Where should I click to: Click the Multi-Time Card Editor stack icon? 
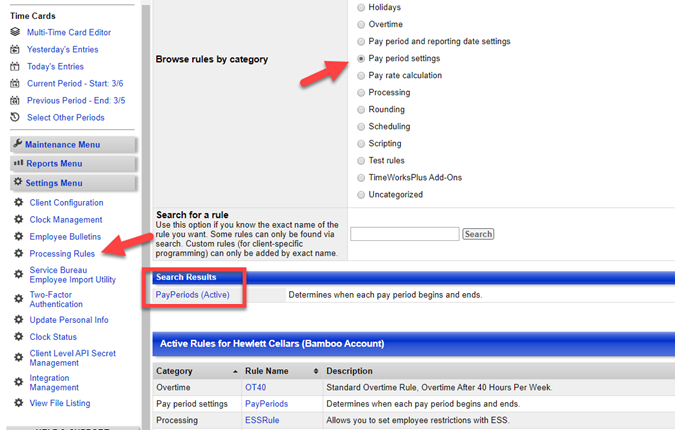pos(15,32)
